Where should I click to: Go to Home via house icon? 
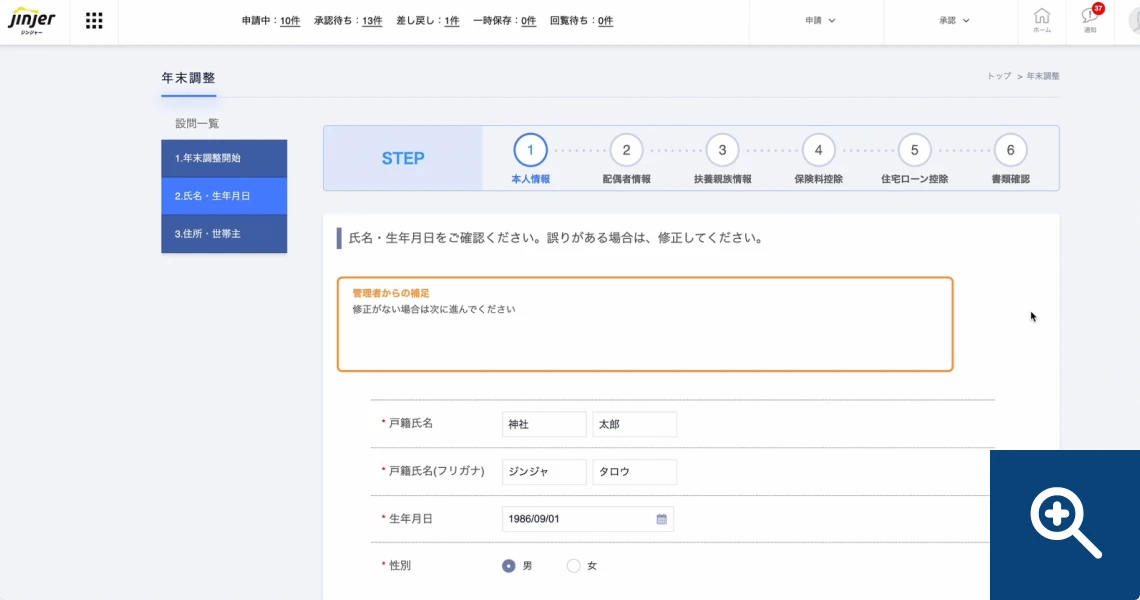1042,20
